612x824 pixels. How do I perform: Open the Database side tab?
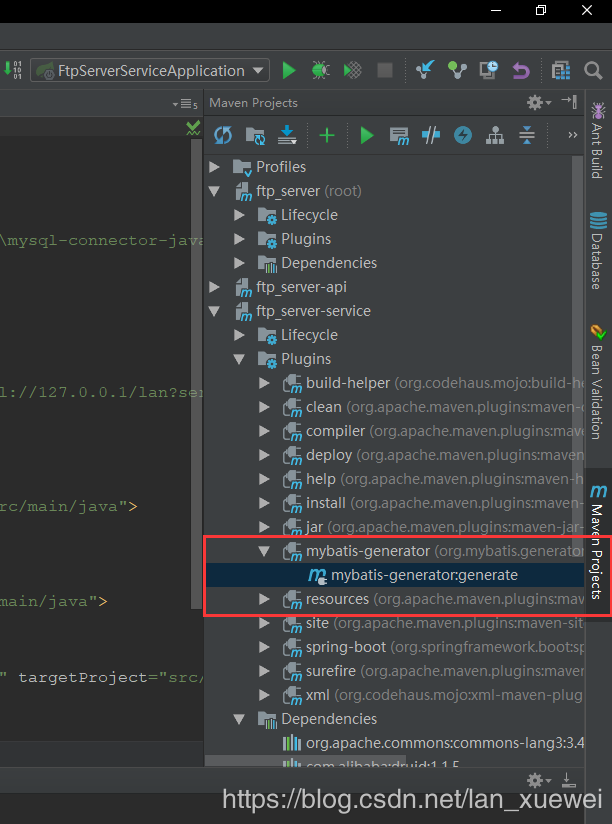tap(598, 251)
